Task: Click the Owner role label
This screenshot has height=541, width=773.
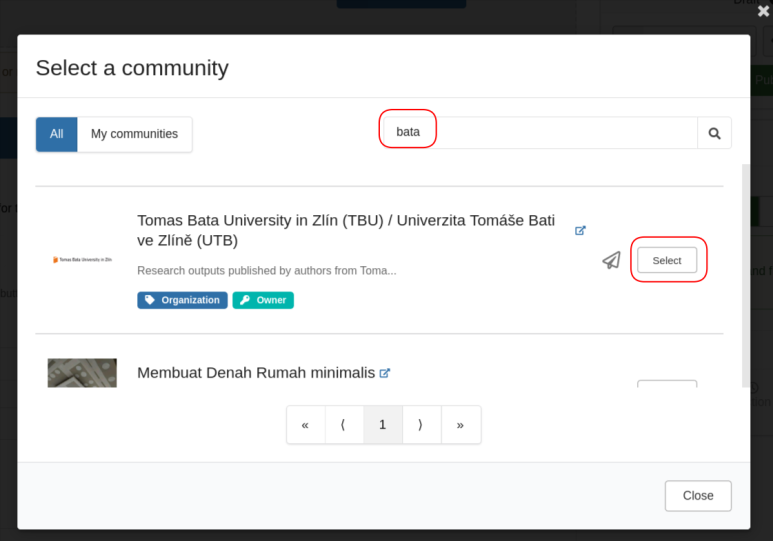Action: point(263,300)
